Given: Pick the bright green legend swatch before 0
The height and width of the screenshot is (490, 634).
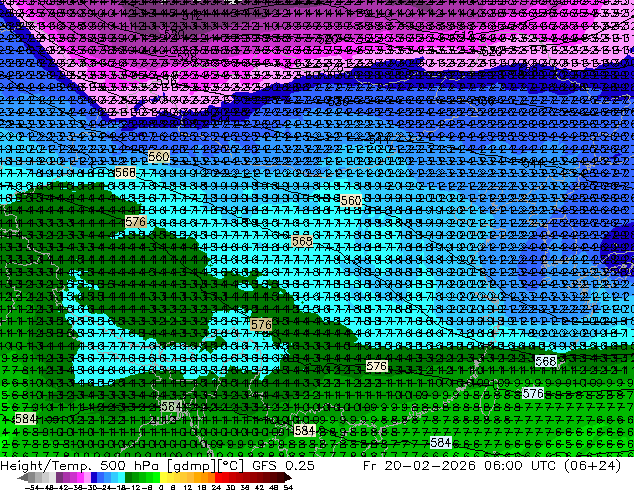Looking at the screenshot, I should tap(156, 478).
